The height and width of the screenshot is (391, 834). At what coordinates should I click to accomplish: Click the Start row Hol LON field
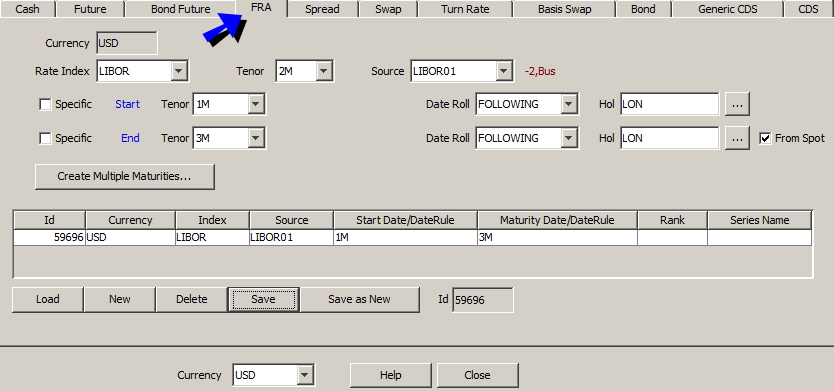pos(670,104)
